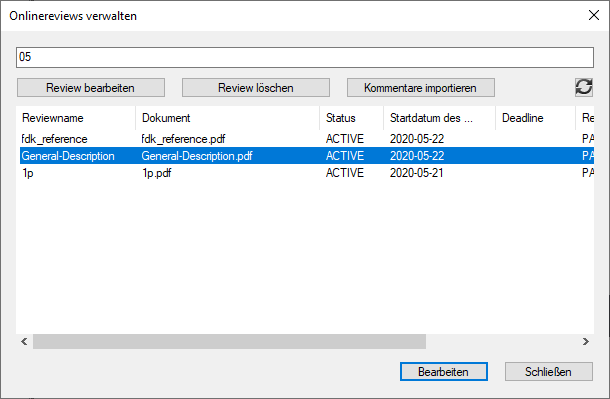Sort by Dokument column header
Viewport: 610px width, 399px height.
[x=228, y=118]
